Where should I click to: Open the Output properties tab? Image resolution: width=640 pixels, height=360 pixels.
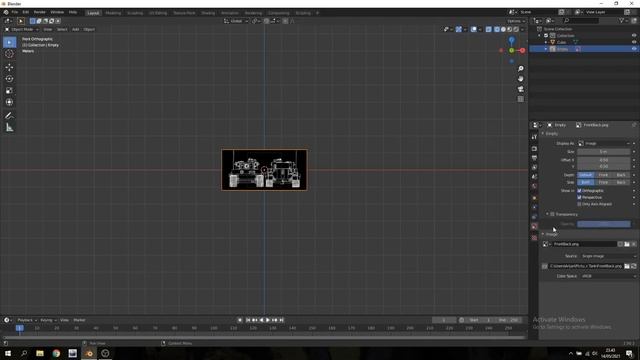coord(534,158)
